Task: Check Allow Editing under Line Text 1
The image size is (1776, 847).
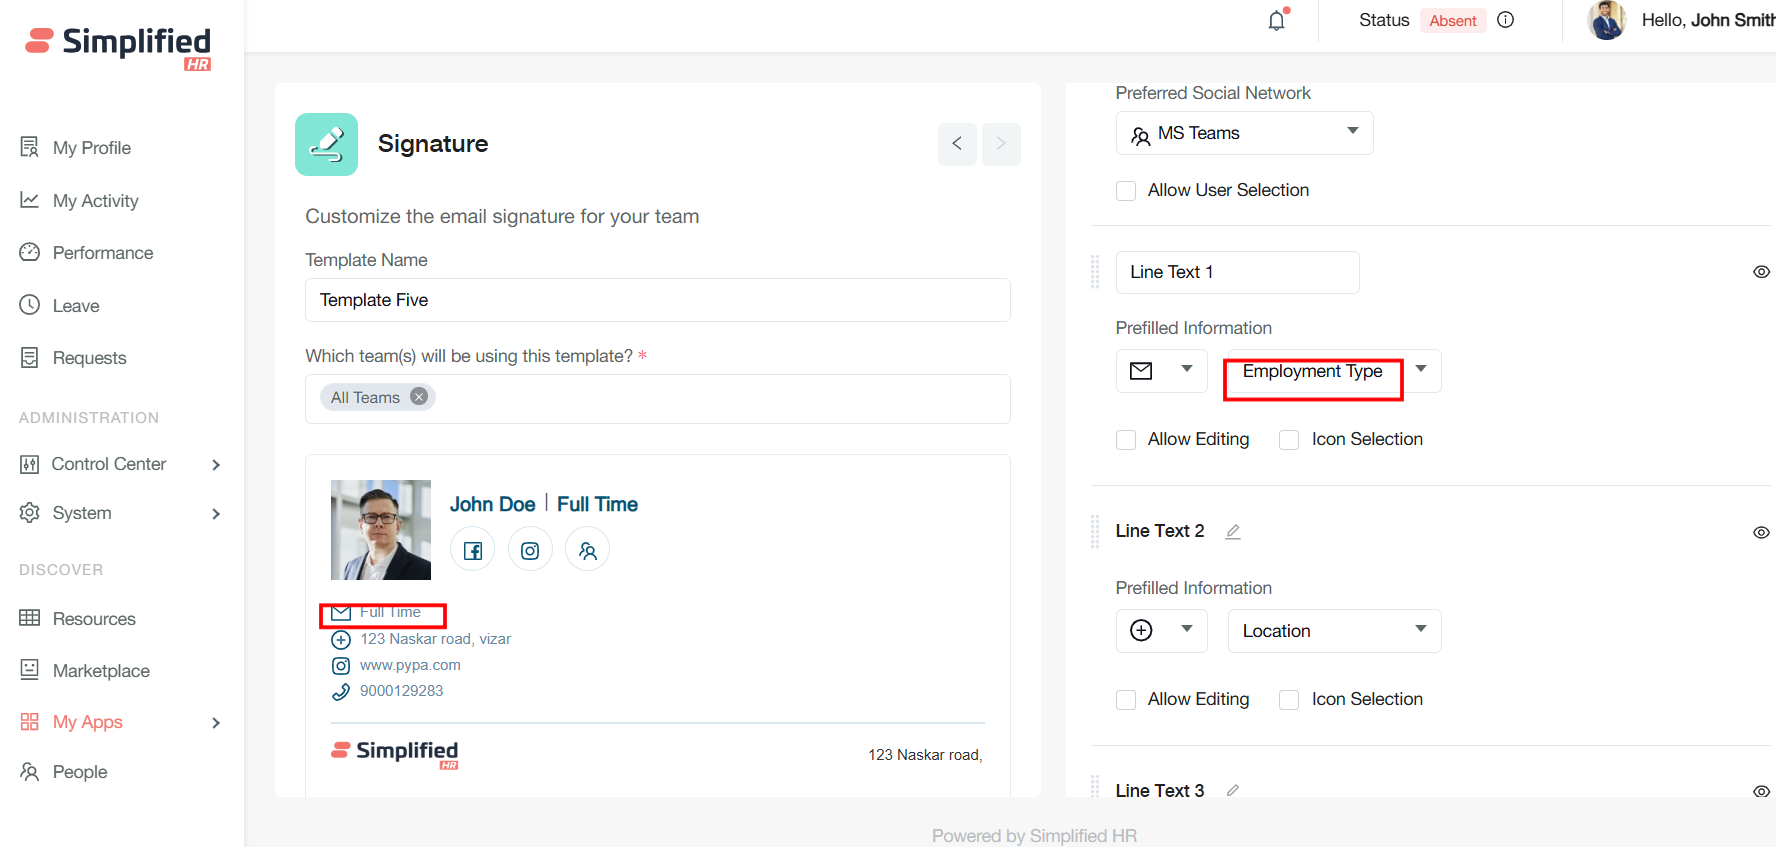Action: pos(1126,440)
